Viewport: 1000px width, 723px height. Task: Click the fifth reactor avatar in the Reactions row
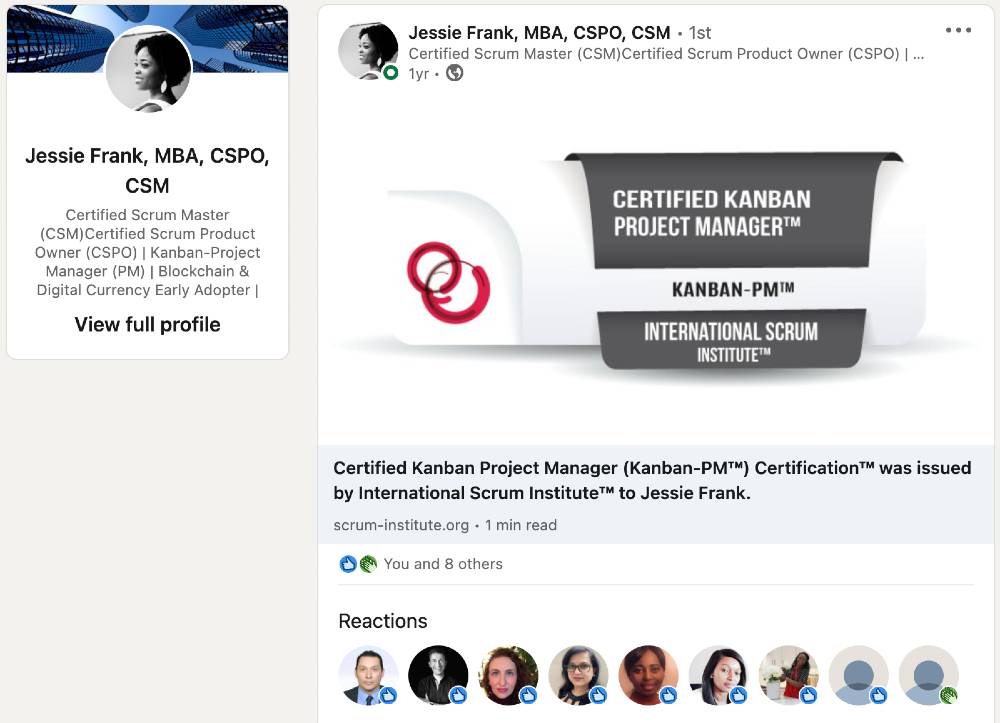[649, 675]
